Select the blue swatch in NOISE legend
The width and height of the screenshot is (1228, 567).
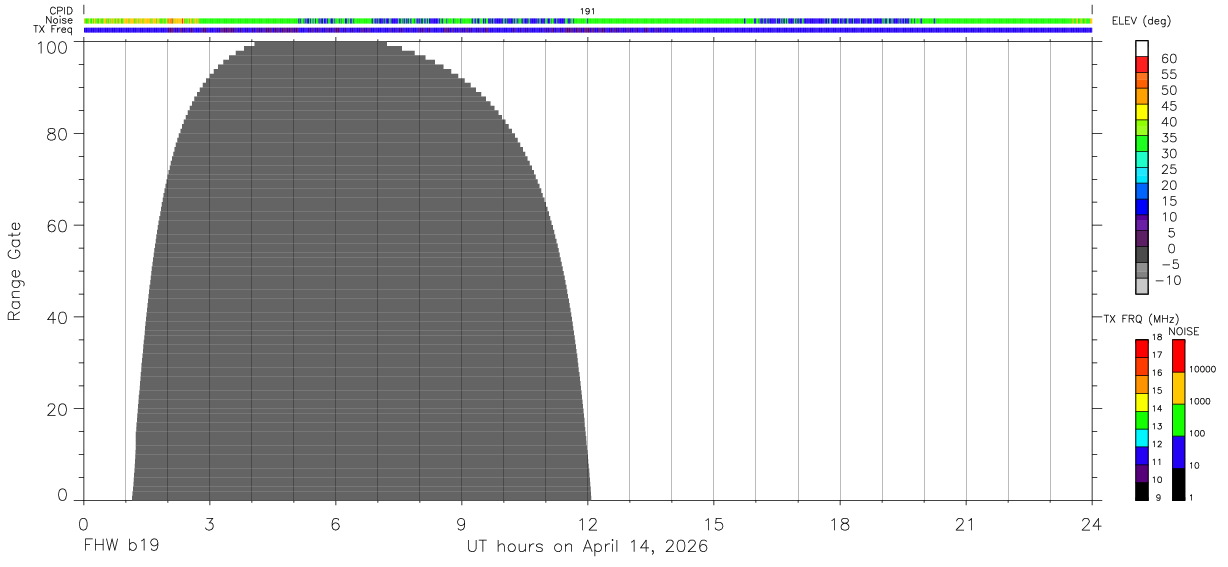(x=1179, y=452)
